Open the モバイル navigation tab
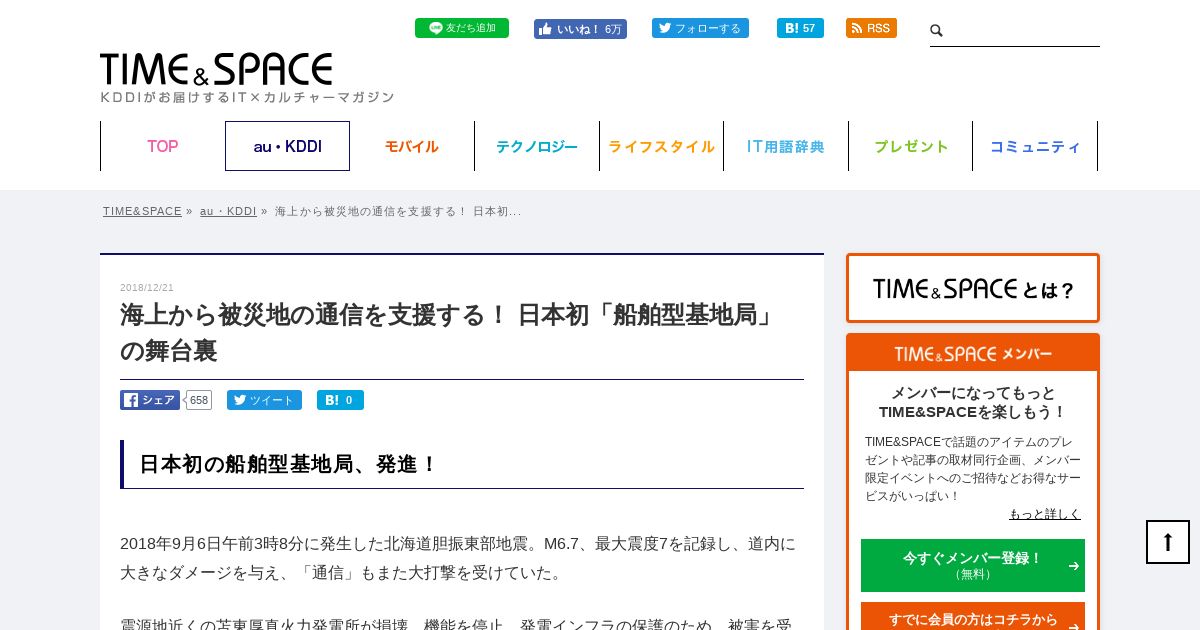1200x630 pixels. point(412,146)
